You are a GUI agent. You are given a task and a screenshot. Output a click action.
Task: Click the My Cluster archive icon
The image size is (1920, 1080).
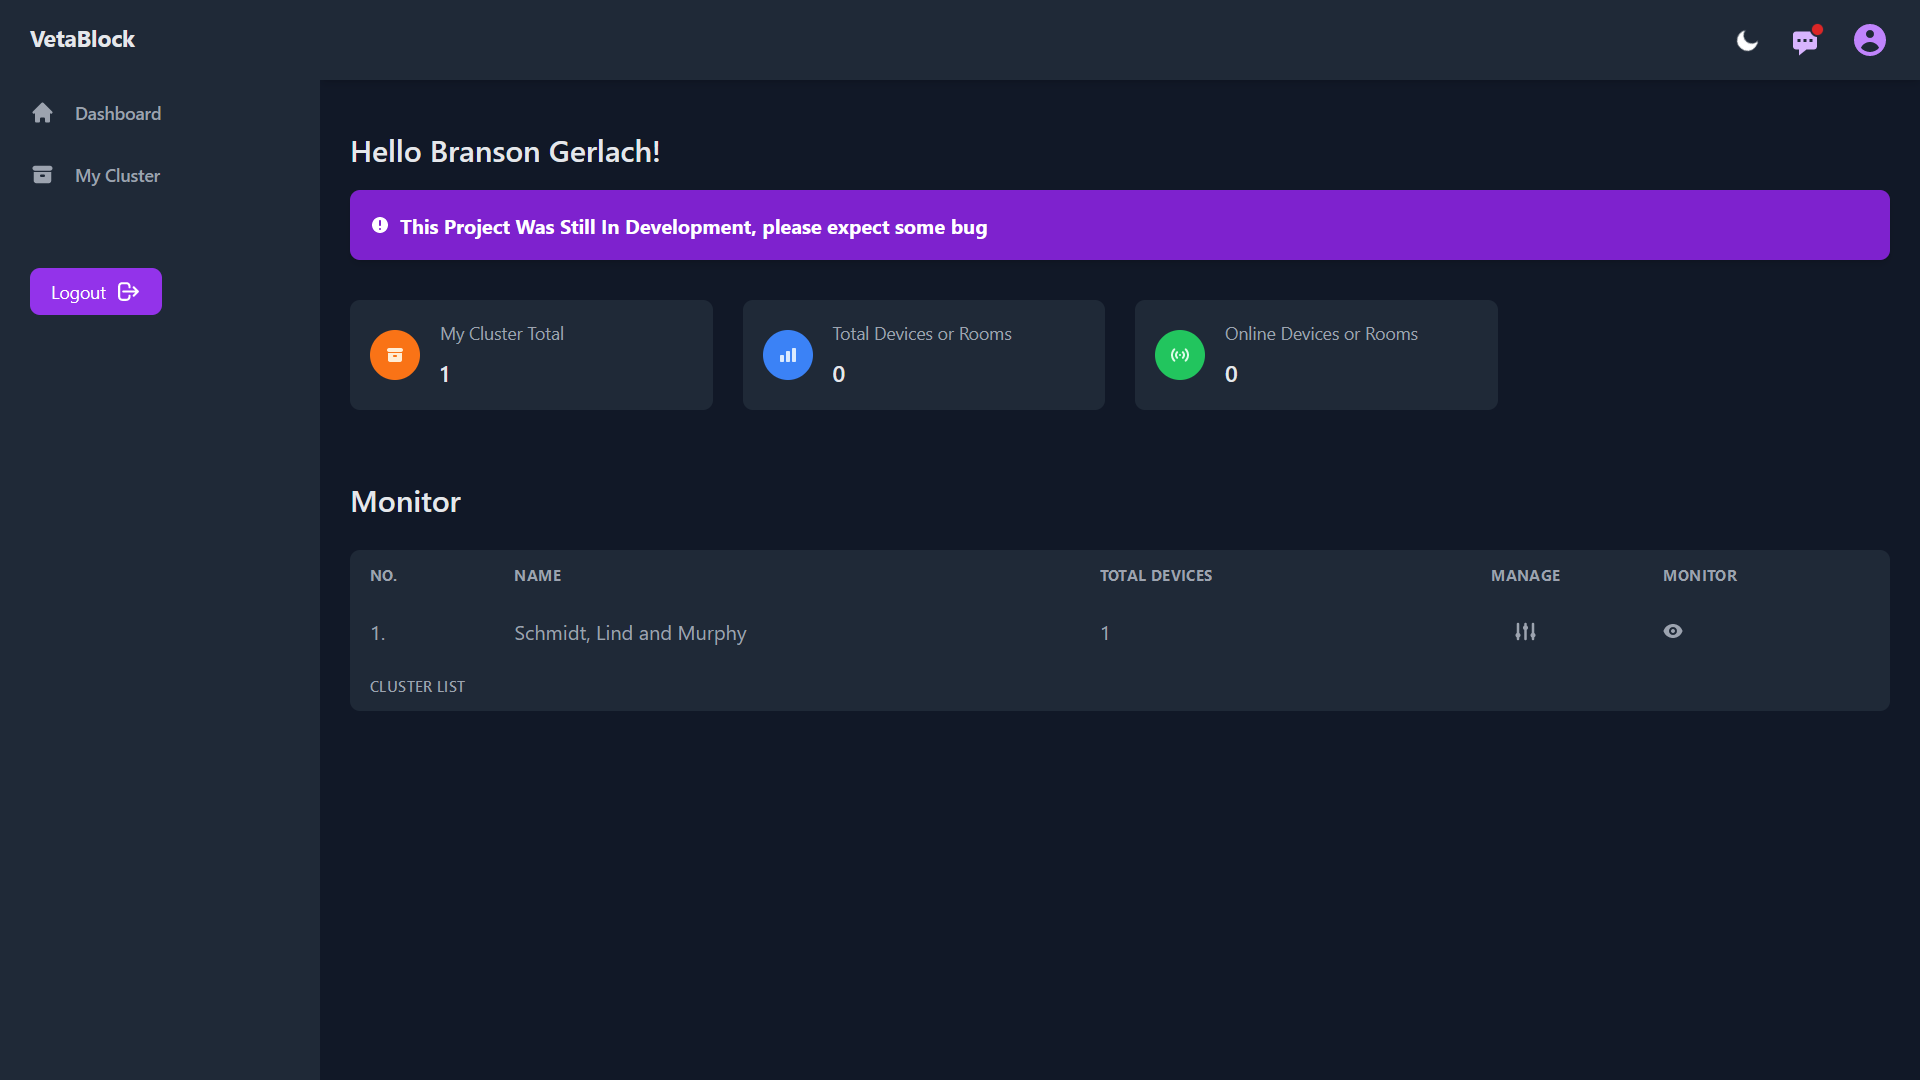click(x=42, y=175)
